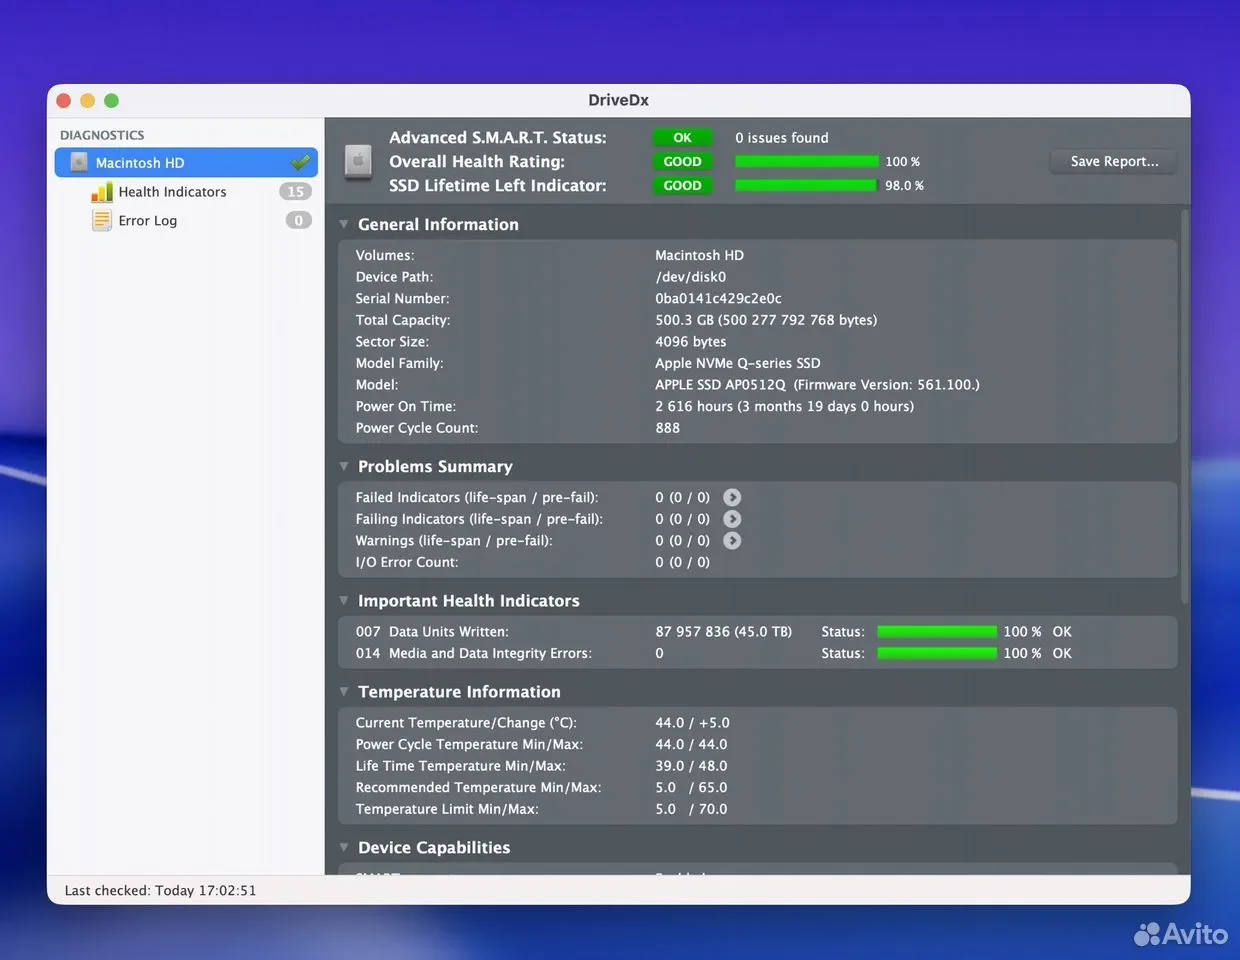Click the Overall Health Rating progress bar

pyautogui.click(x=806, y=162)
